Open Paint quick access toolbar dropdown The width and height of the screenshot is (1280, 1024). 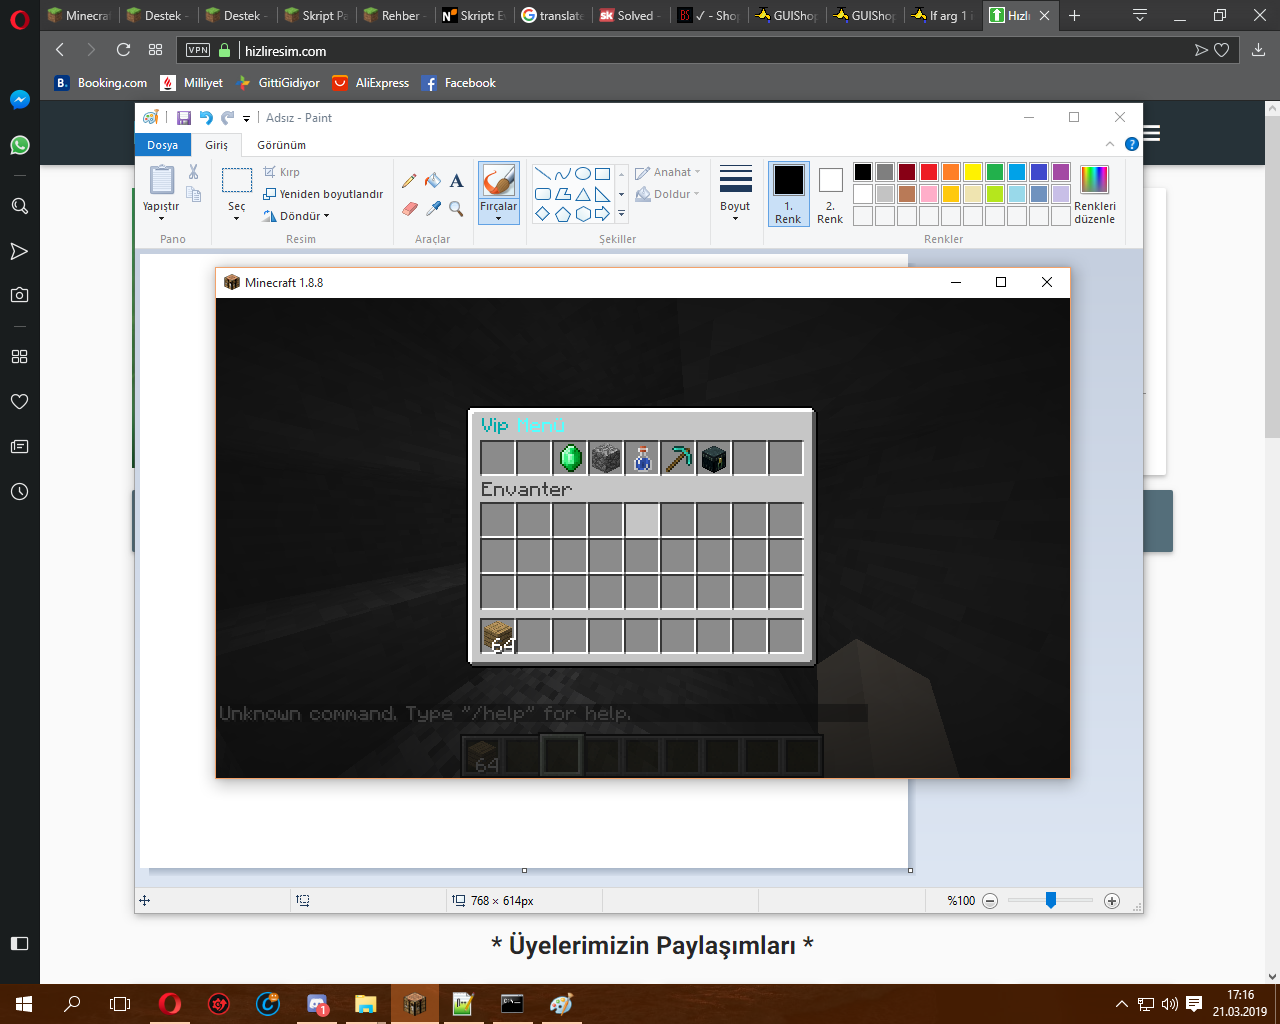pyautogui.click(x=246, y=119)
